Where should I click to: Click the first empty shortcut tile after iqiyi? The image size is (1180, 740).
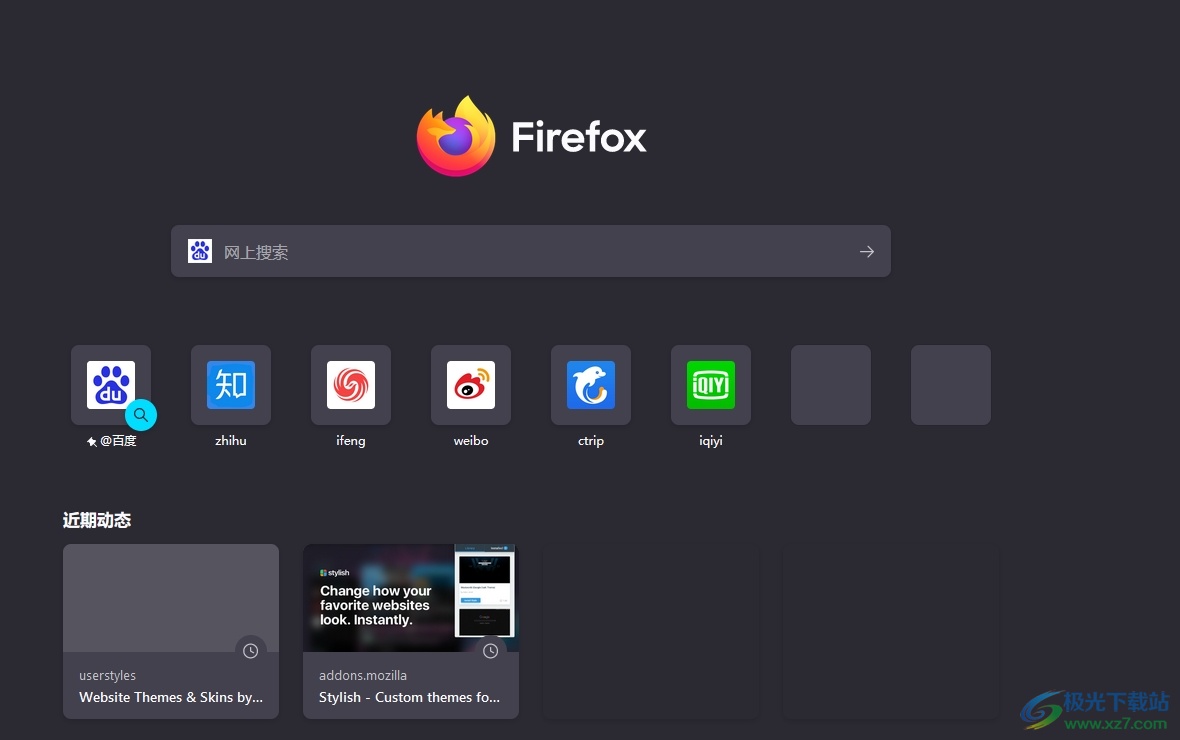point(831,385)
